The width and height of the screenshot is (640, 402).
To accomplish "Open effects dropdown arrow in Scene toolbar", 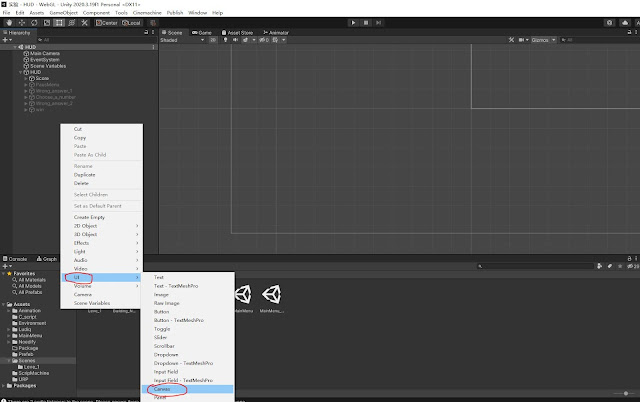I will coord(254,40).
